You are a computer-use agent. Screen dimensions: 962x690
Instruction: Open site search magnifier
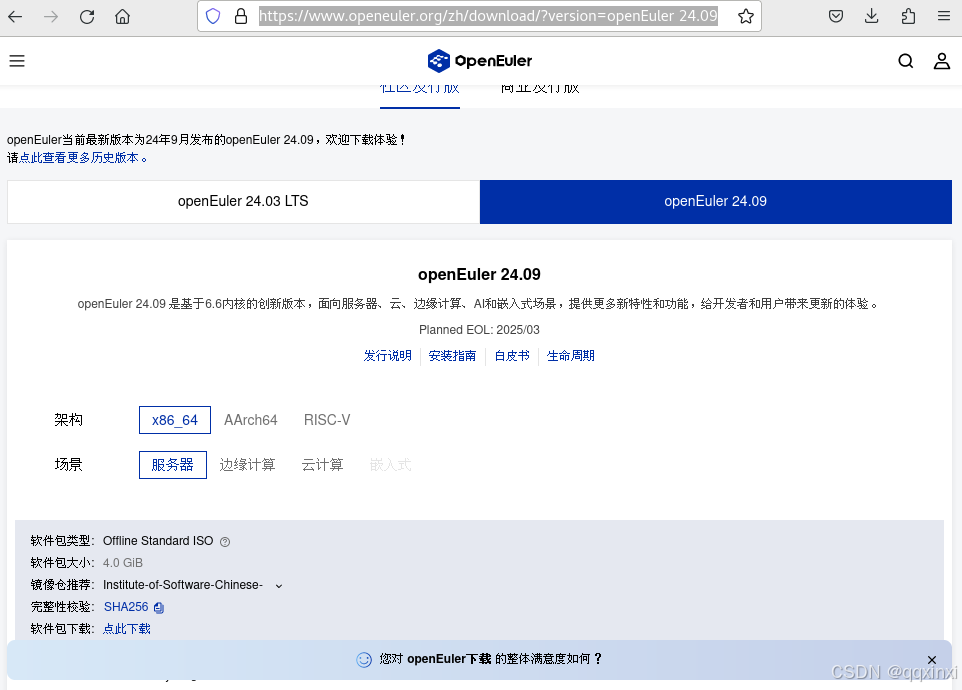[906, 61]
